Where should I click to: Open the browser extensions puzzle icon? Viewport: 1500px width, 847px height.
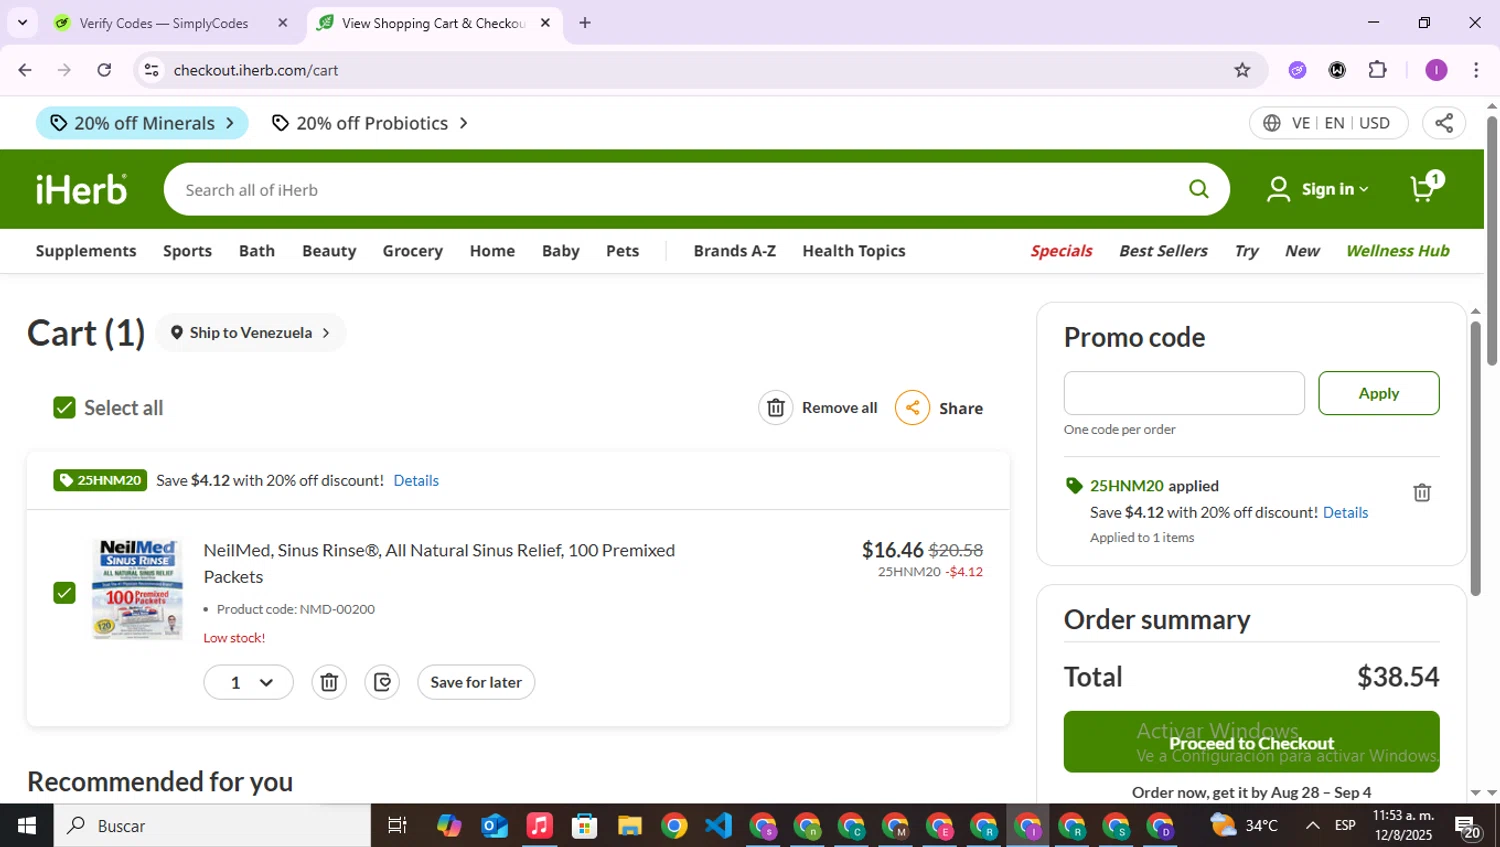tap(1378, 70)
